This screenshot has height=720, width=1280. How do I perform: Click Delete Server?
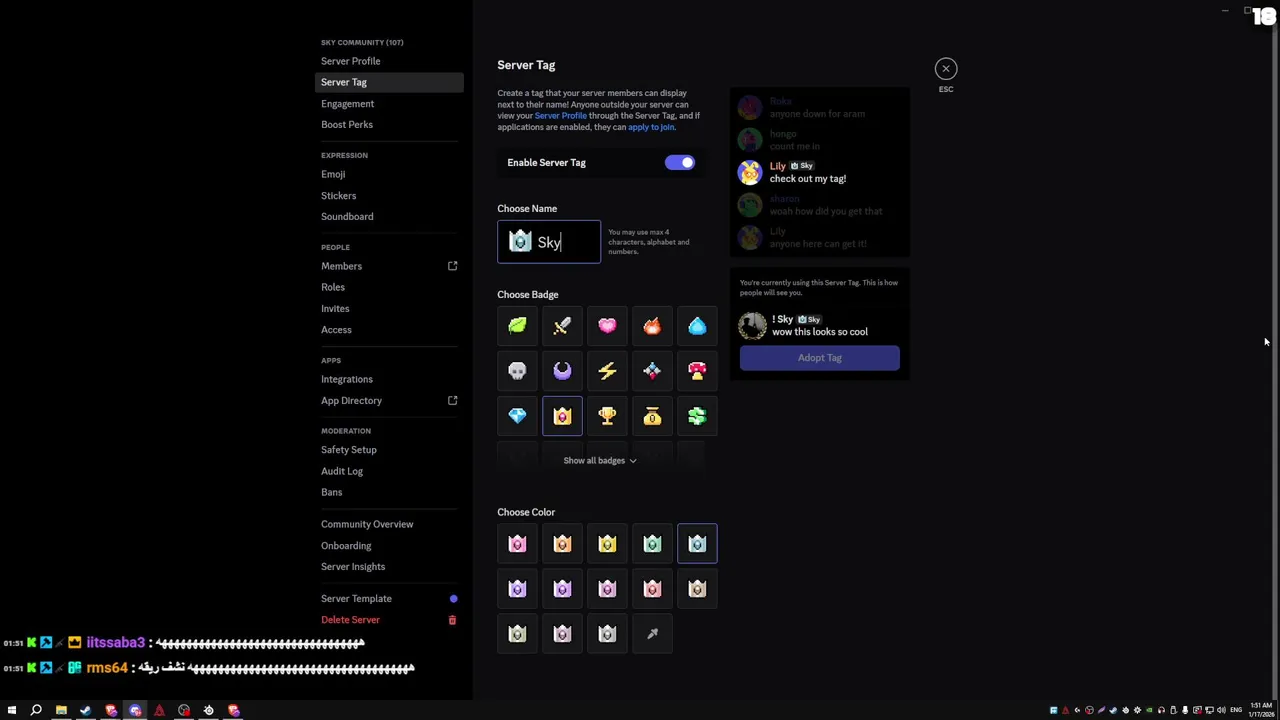(x=389, y=620)
